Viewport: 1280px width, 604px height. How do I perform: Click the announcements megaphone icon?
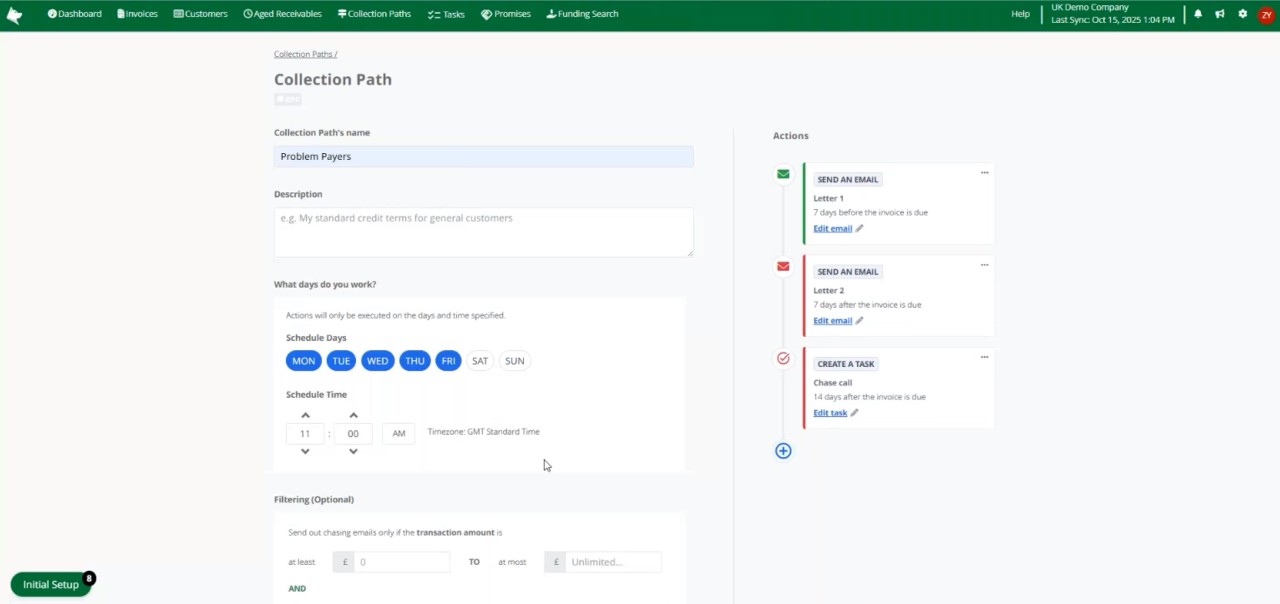pyautogui.click(x=1219, y=13)
